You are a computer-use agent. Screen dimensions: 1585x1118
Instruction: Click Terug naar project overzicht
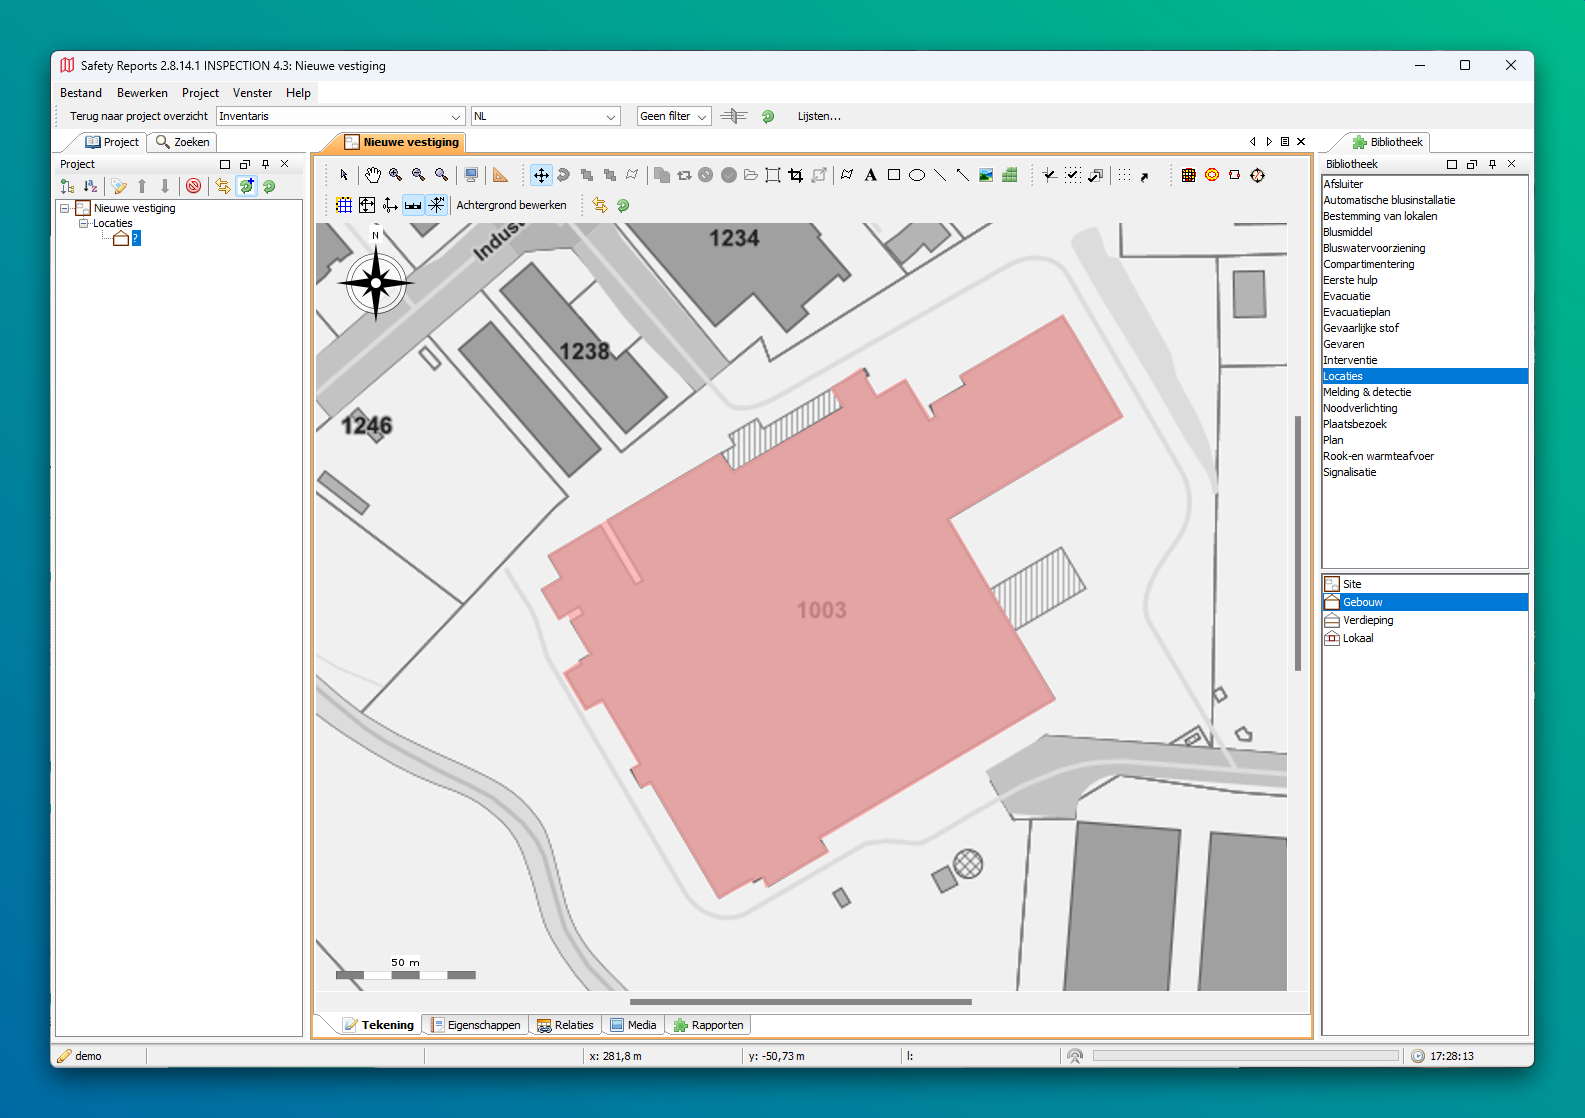[139, 116]
